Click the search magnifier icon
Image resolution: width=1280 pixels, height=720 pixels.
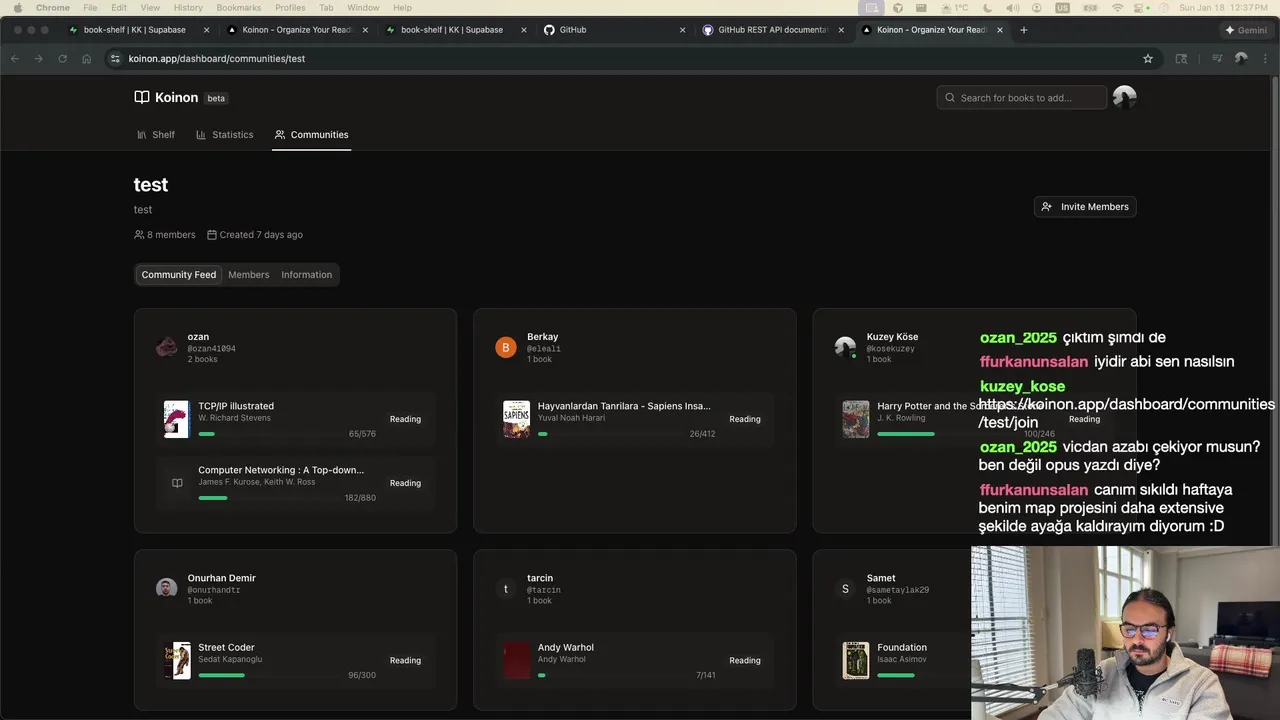click(x=950, y=98)
